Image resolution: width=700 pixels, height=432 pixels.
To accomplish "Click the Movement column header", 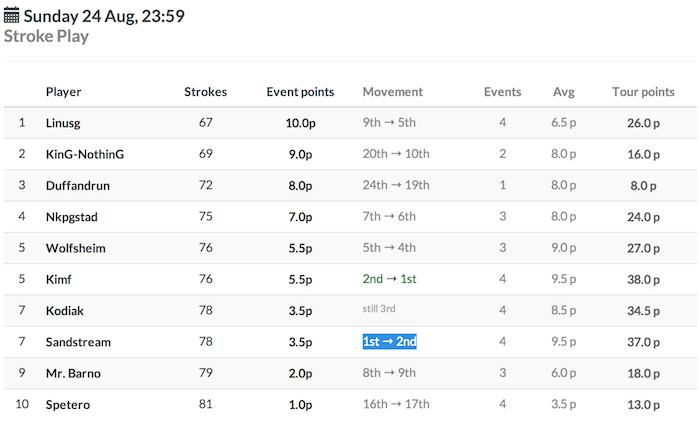I will click(x=392, y=91).
